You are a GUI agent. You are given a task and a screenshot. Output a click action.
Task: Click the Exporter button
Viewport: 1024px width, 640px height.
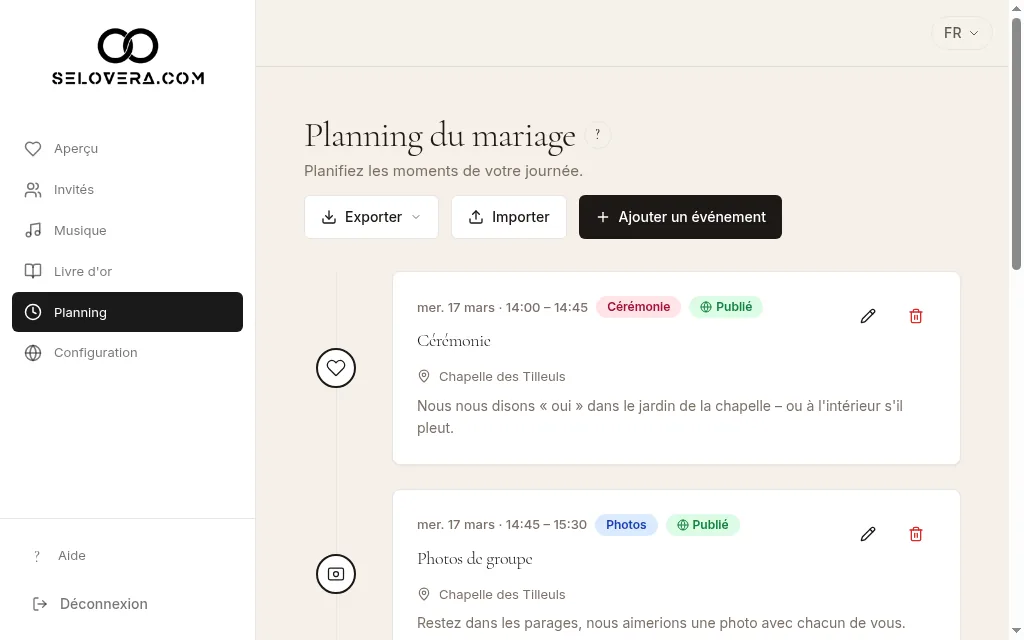[371, 217]
